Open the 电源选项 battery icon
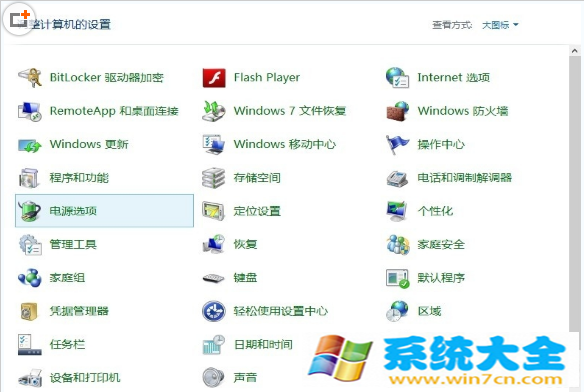Viewport: 584px width, 392px height. point(30,211)
